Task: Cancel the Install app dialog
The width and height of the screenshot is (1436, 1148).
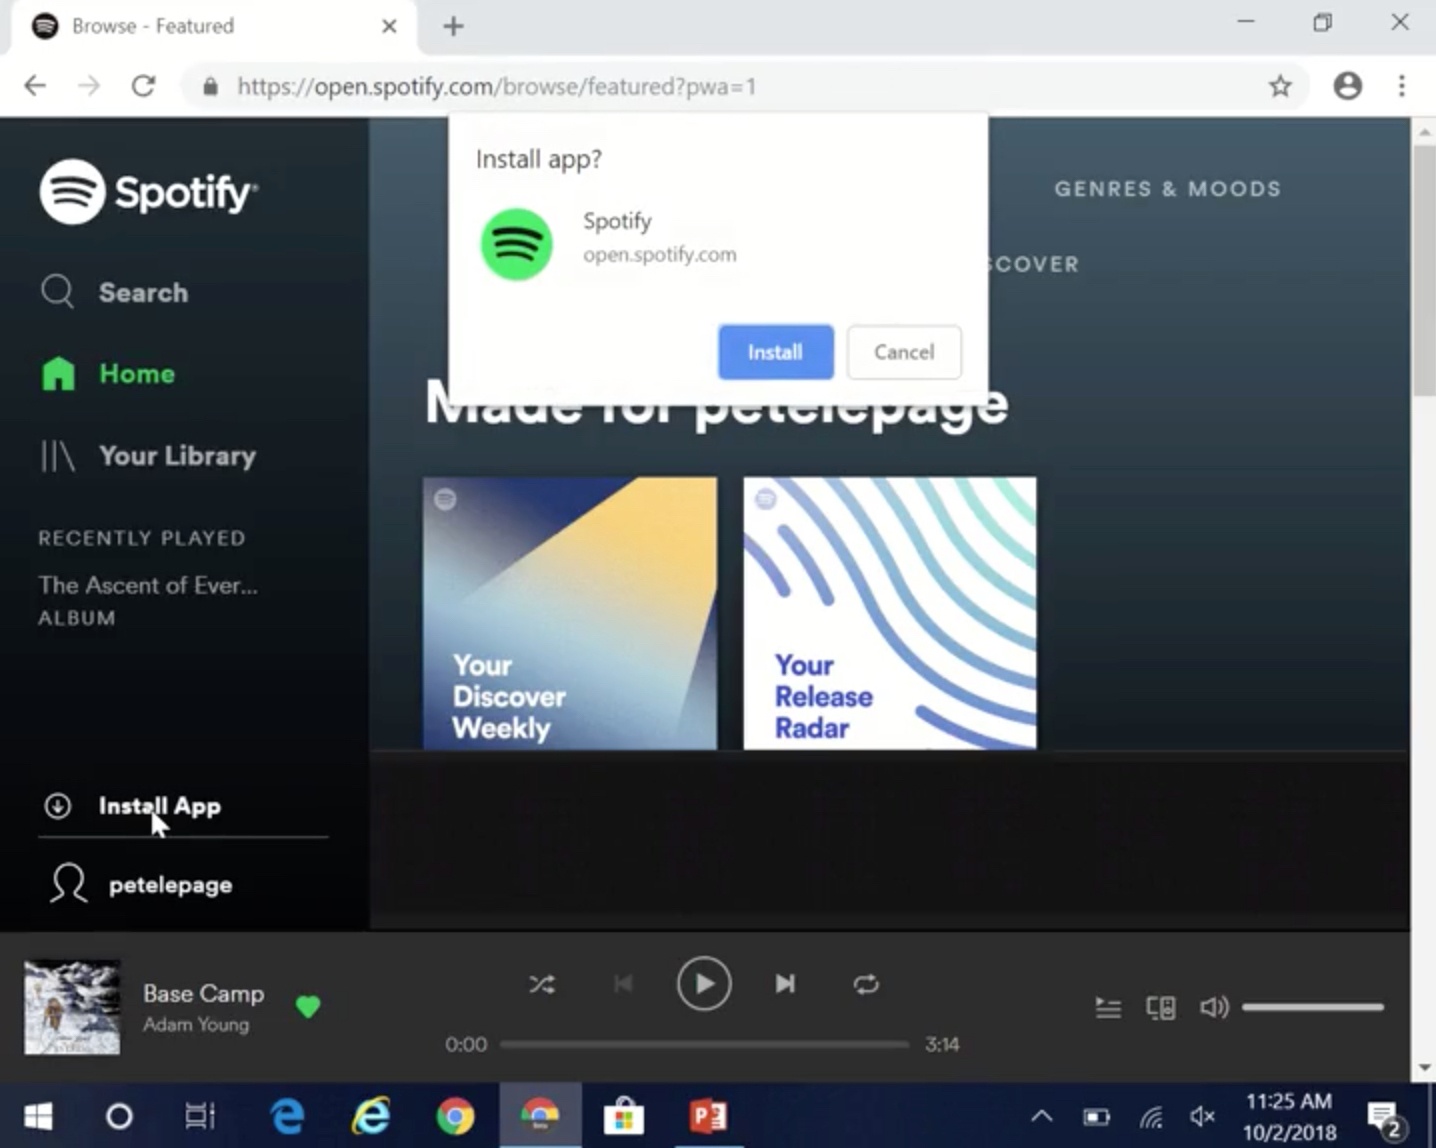Action: [x=904, y=352]
